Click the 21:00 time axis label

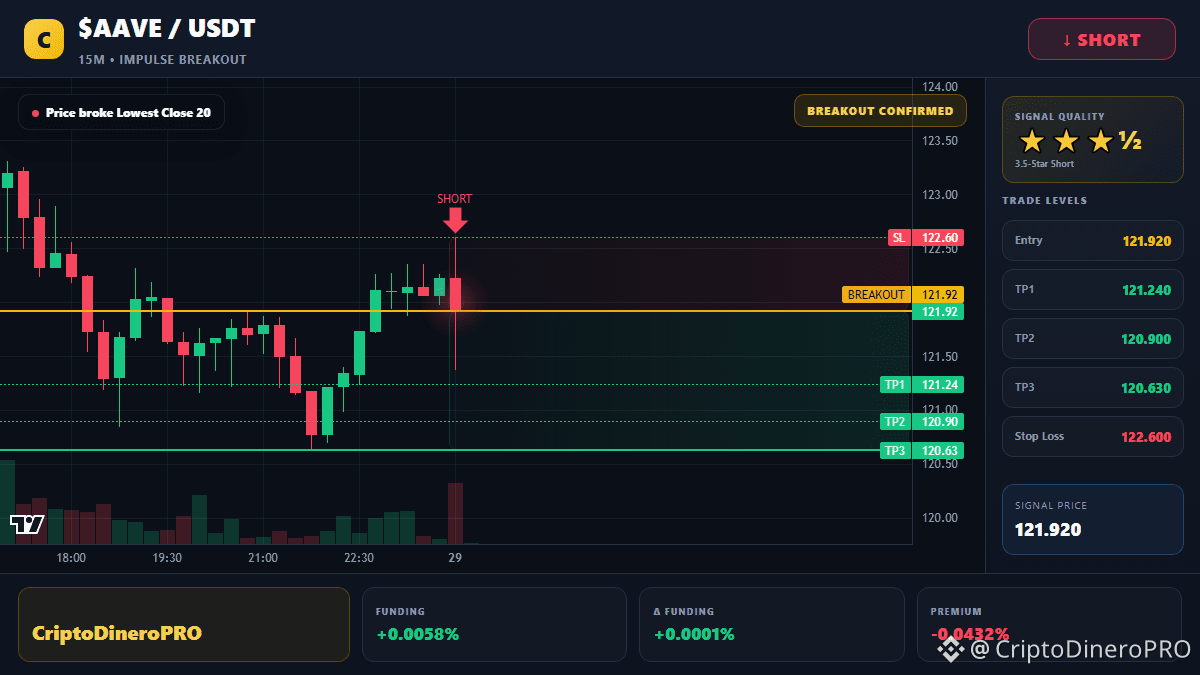263,558
